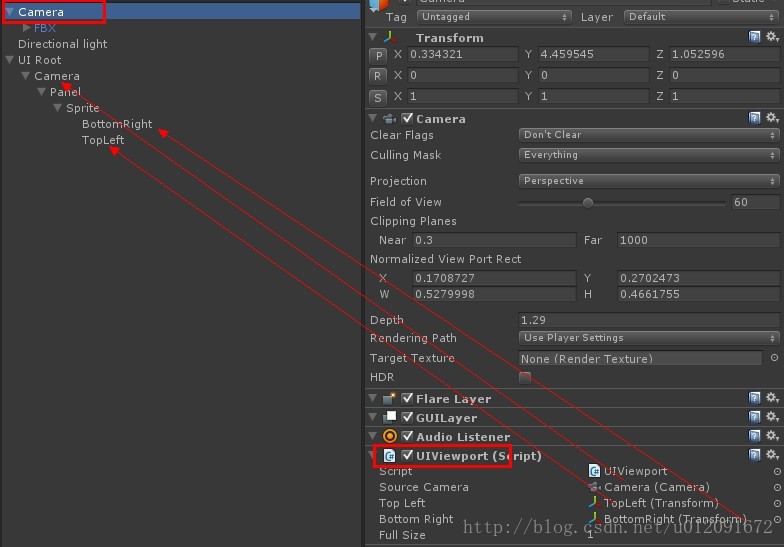784x547 pixels.
Task: Open Audio Listener gear menu
Action: [x=772, y=436]
